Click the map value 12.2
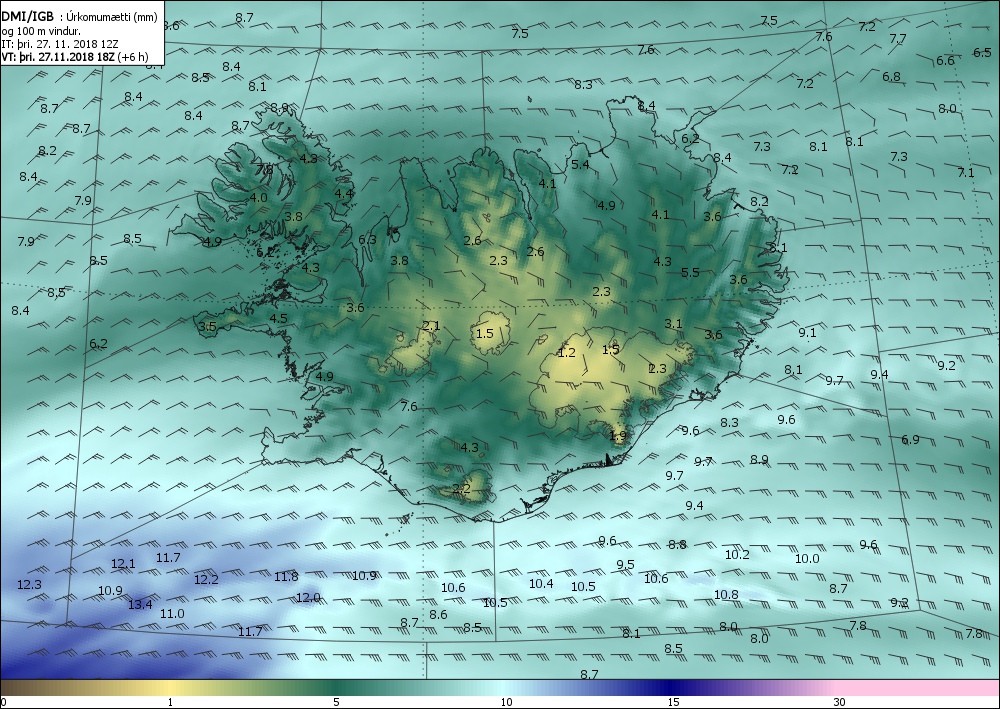 (x=206, y=580)
